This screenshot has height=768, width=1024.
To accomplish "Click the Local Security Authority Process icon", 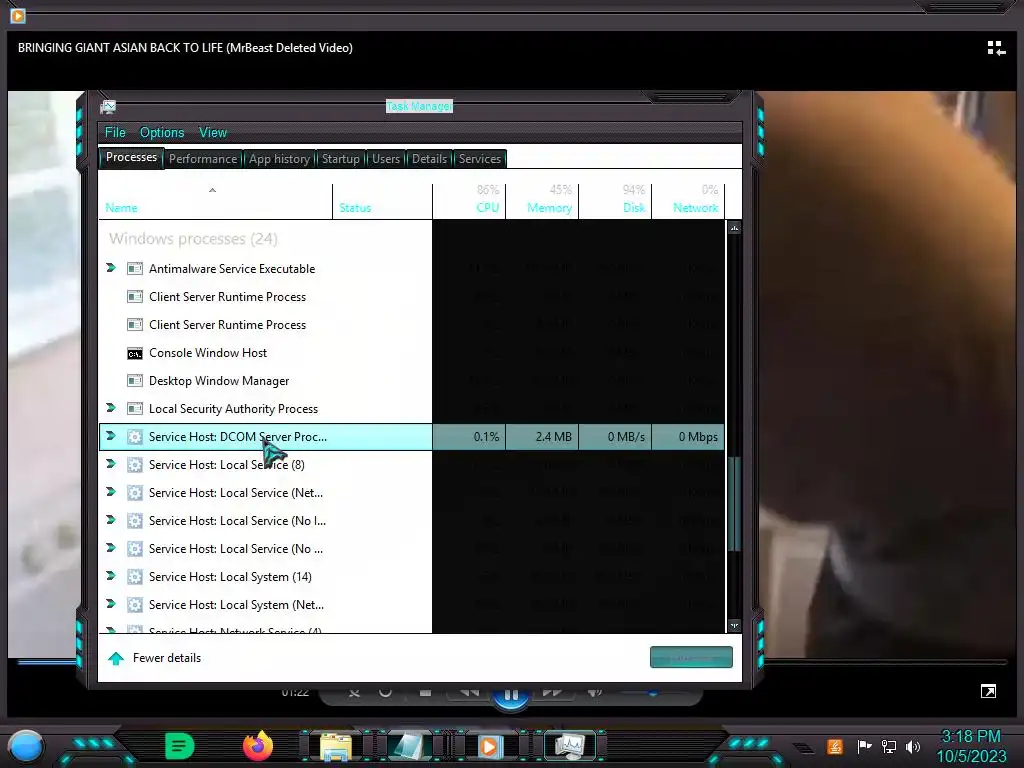I will pyautogui.click(x=135, y=409).
